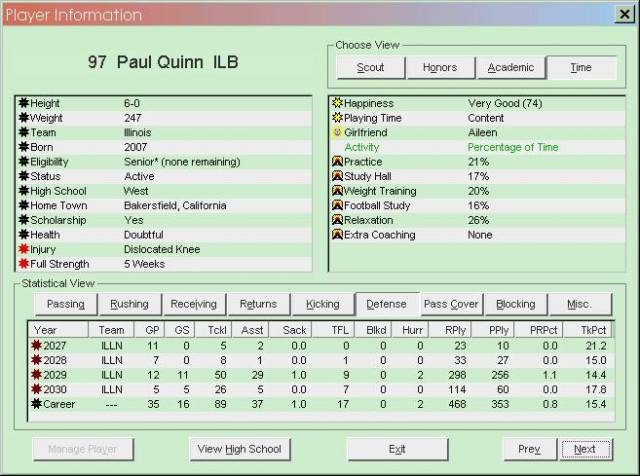Open the Receiving statistics tab
The height and width of the screenshot is (476, 640).
(194, 304)
